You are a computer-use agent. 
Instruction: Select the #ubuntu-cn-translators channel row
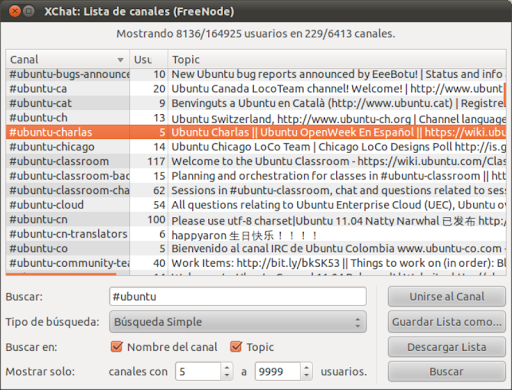click(x=256, y=234)
